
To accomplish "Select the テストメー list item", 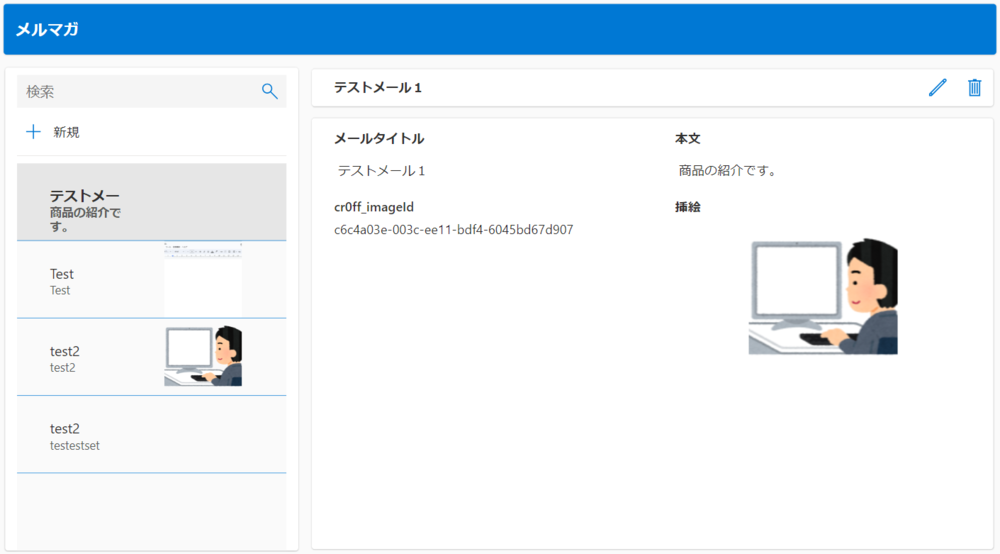I will click(x=152, y=202).
